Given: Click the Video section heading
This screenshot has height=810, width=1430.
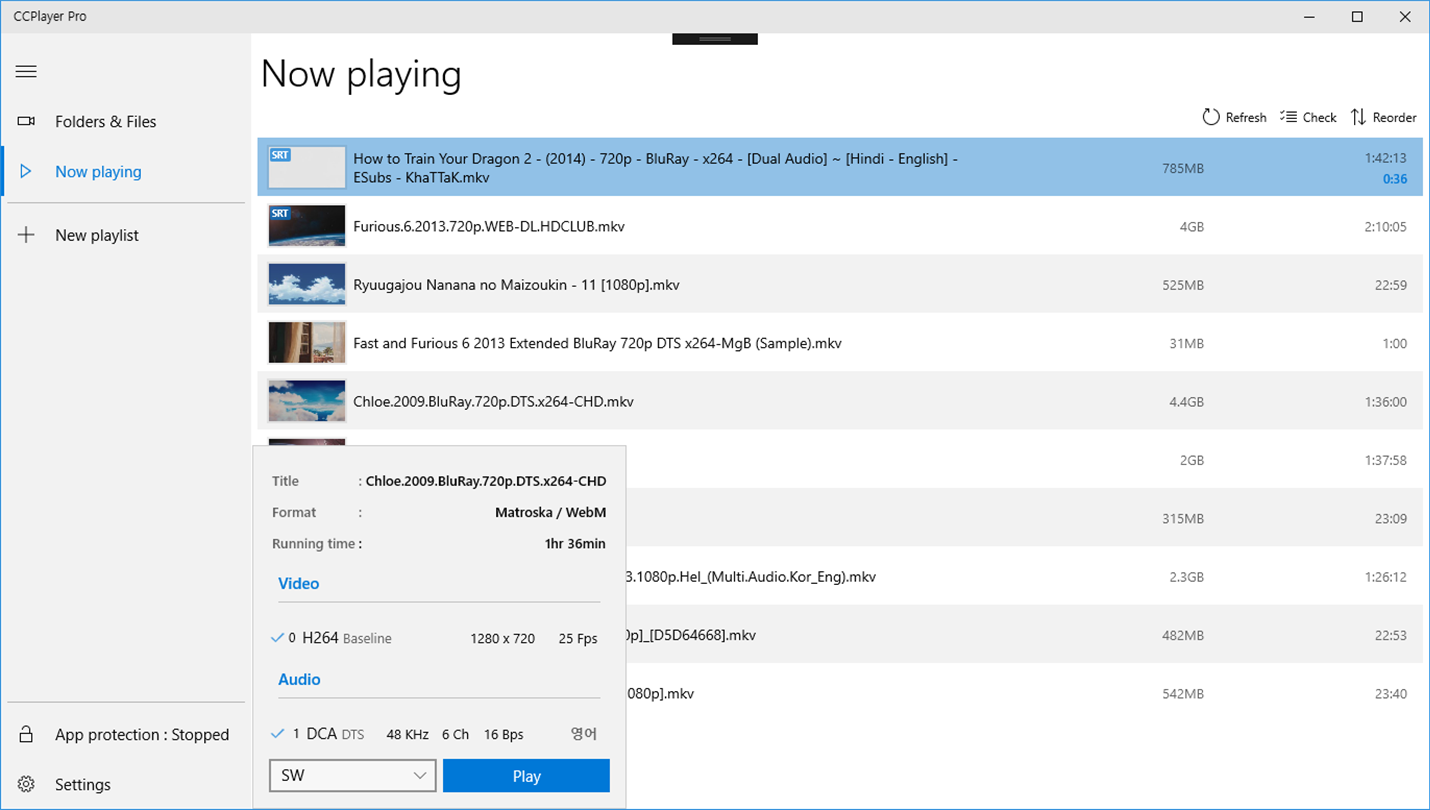Looking at the screenshot, I should coord(298,584).
